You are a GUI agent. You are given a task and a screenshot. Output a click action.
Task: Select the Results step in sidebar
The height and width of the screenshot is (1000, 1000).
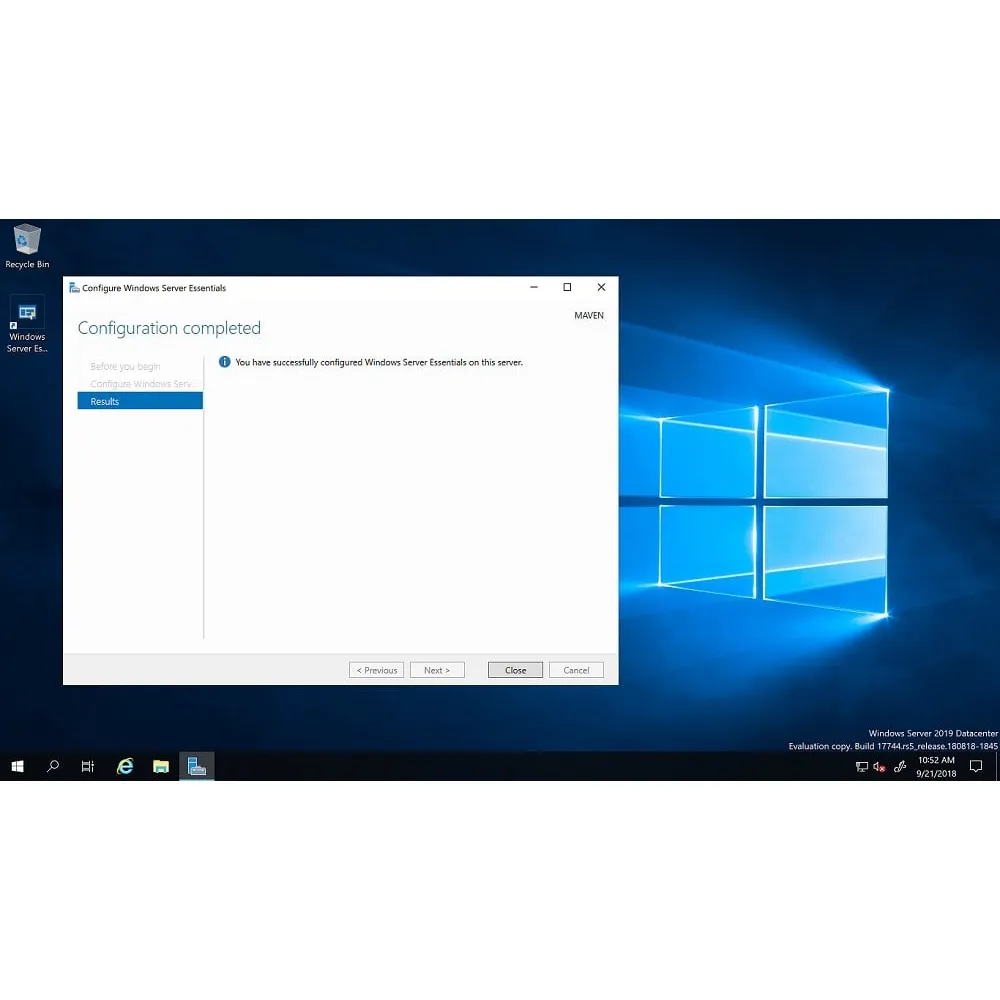click(140, 401)
